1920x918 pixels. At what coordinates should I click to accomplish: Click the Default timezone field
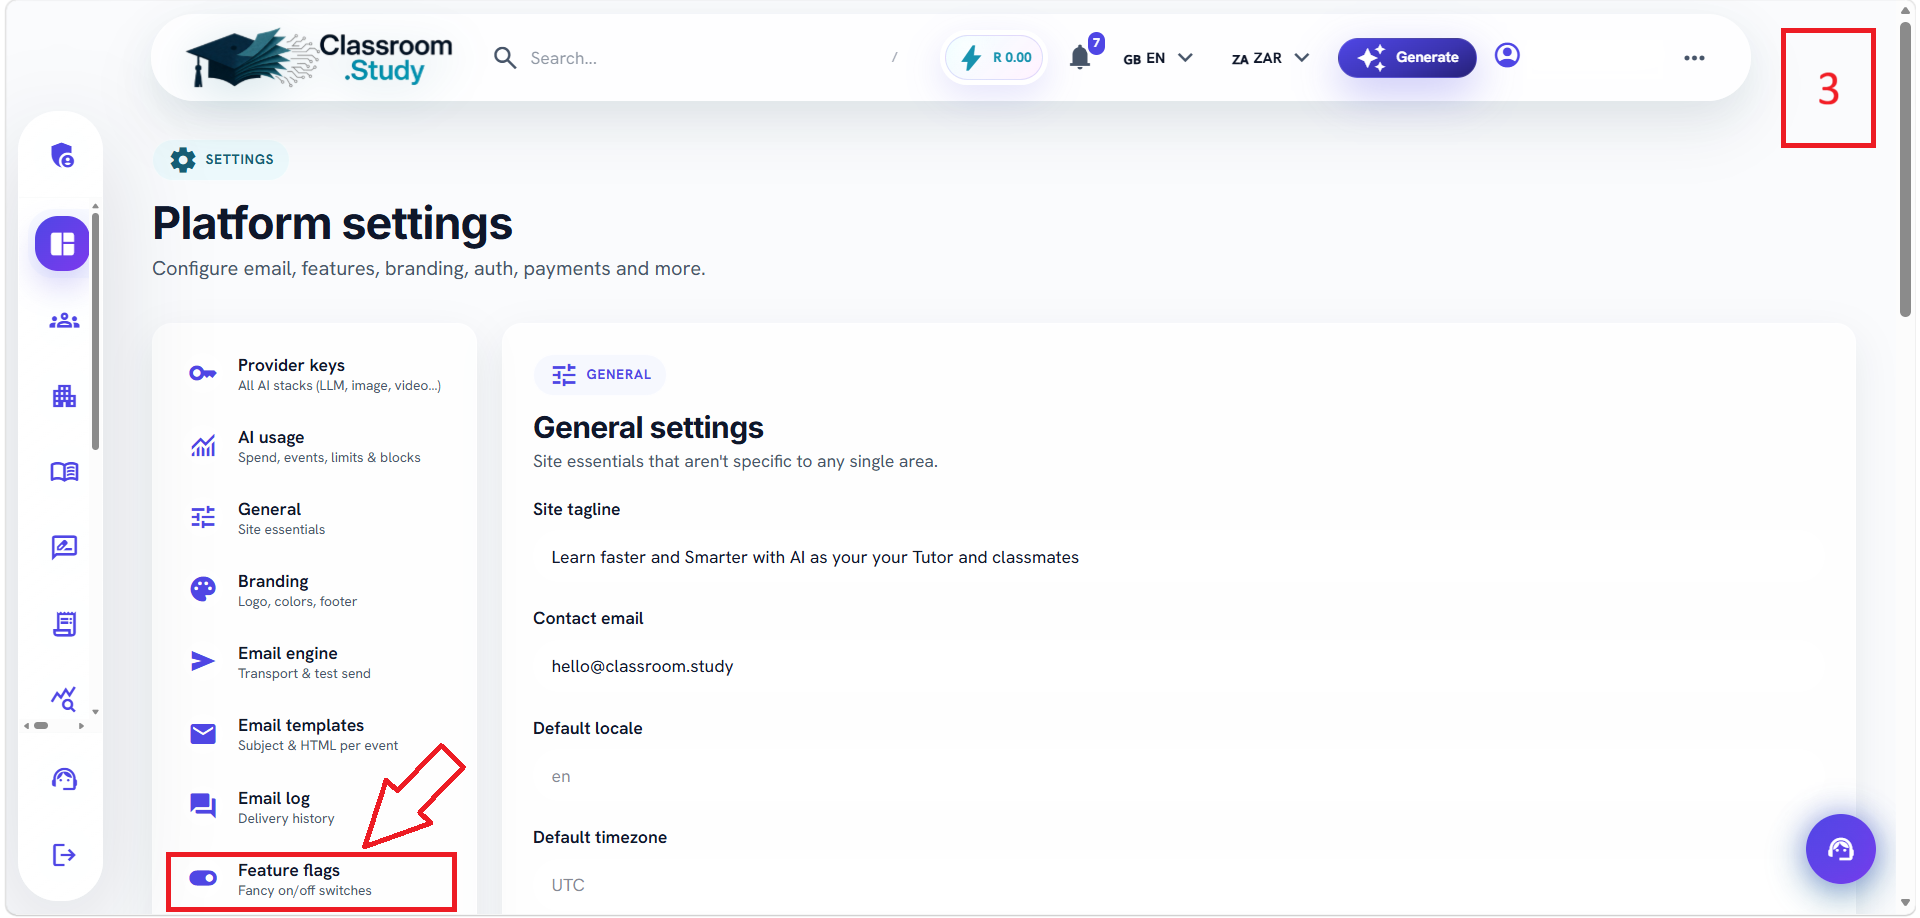(1179, 885)
